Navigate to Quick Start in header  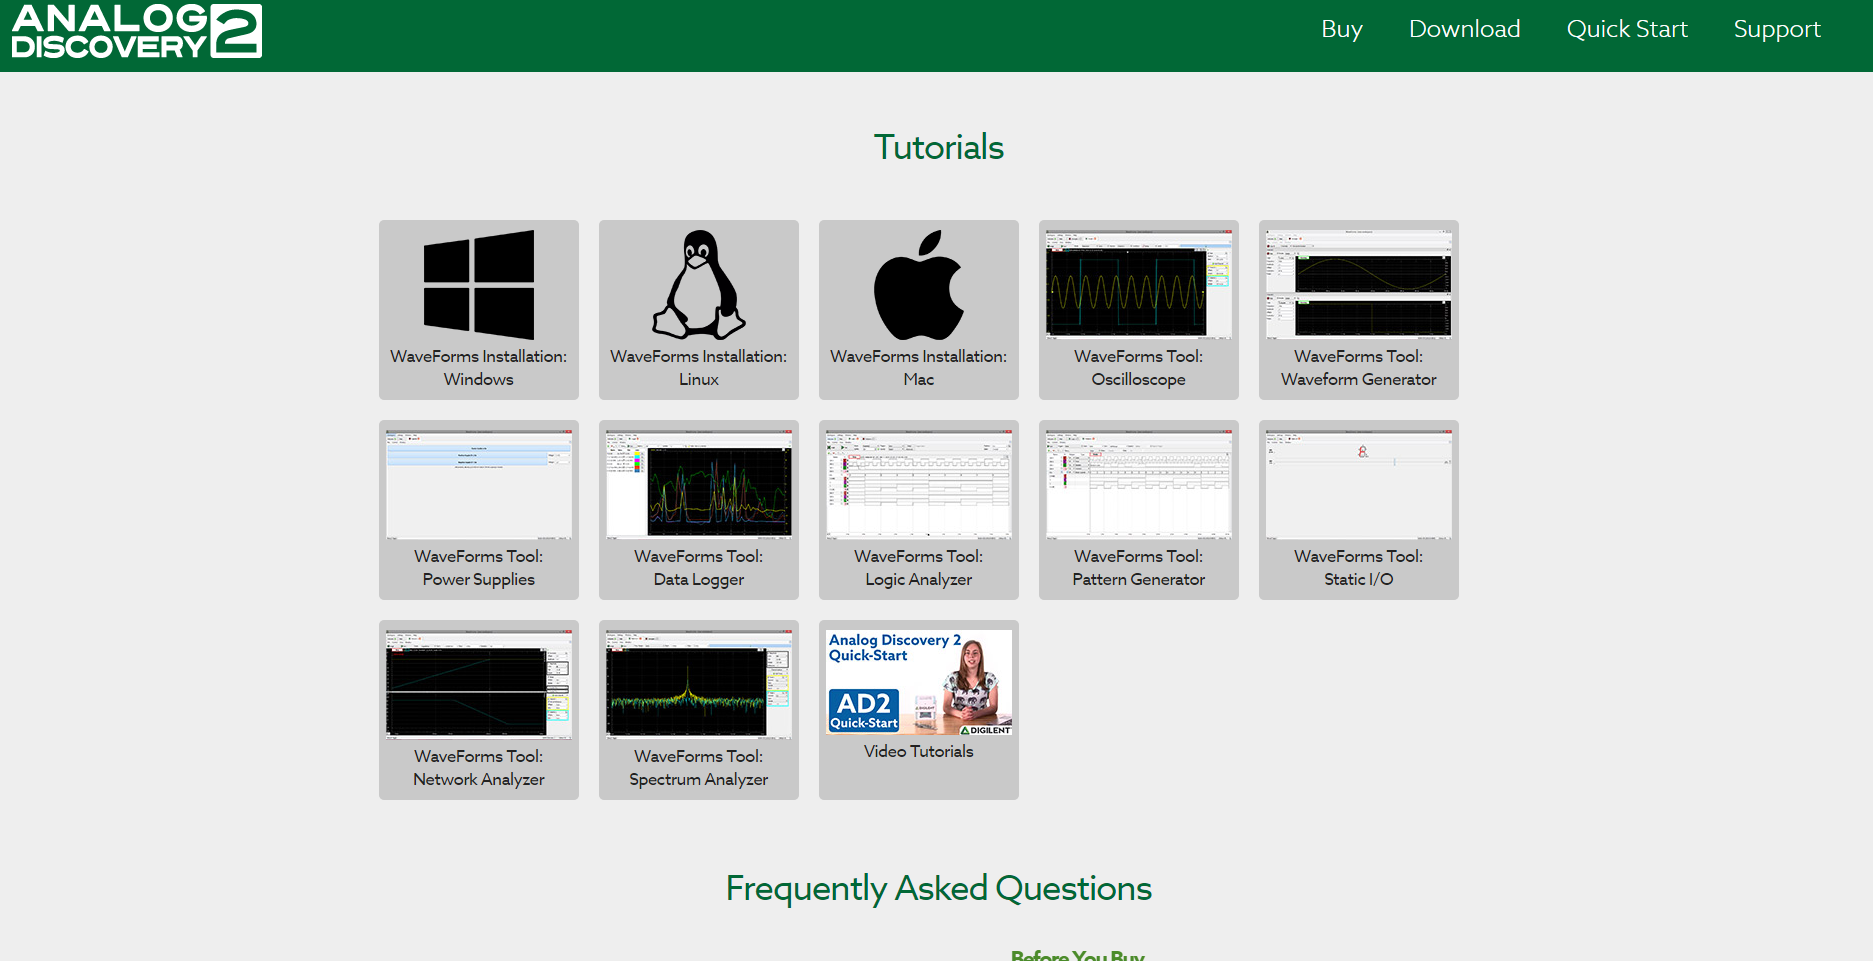pyautogui.click(x=1626, y=29)
